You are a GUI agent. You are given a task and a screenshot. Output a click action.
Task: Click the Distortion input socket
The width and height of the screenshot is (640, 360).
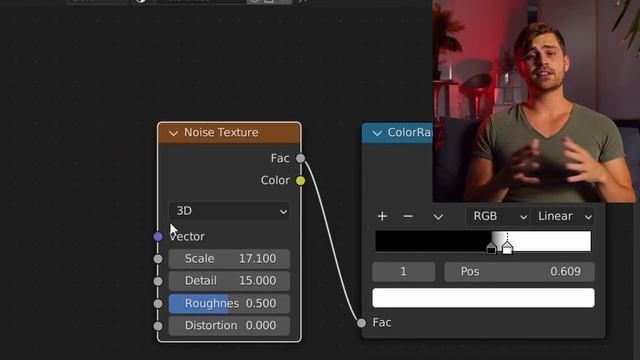tap(158, 326)
